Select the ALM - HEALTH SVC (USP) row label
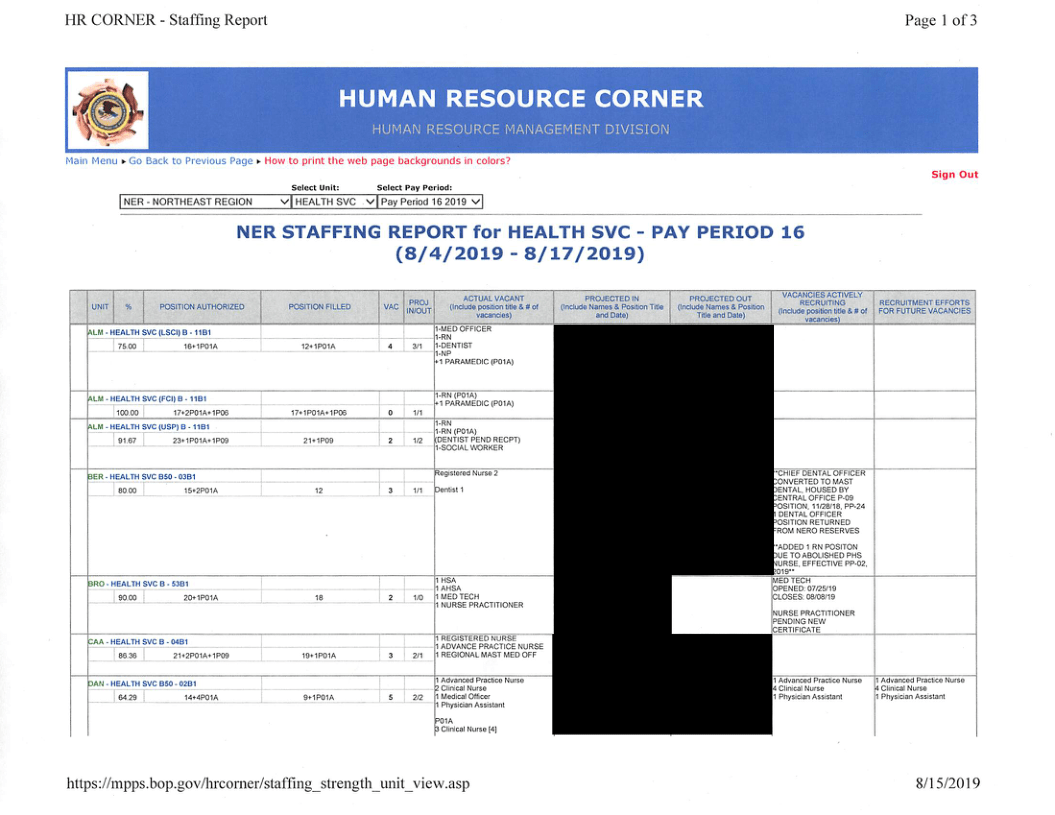Image resolution: width=1055 pixels, height=815 pixels. point(150,427)
